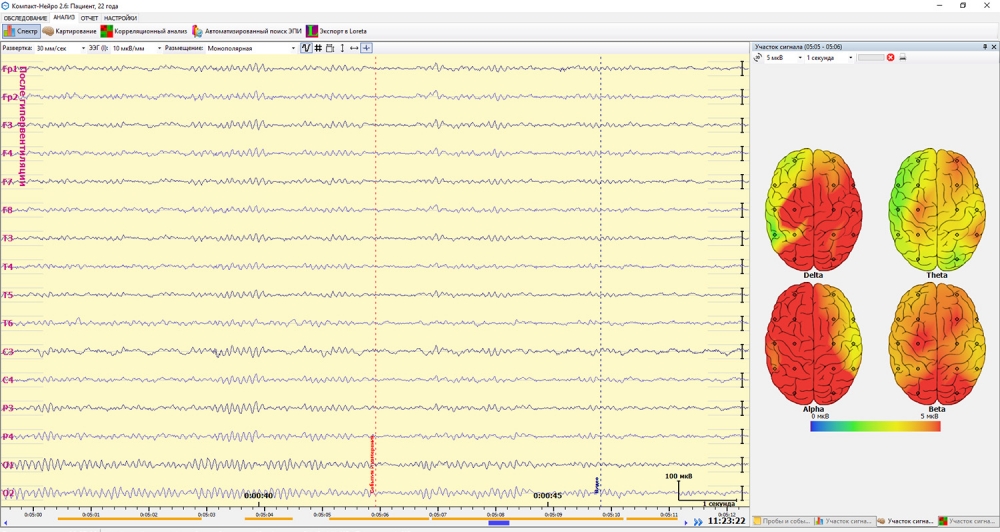Print the signal segment maps
The image size is (1000, 532).
(903, 58)
